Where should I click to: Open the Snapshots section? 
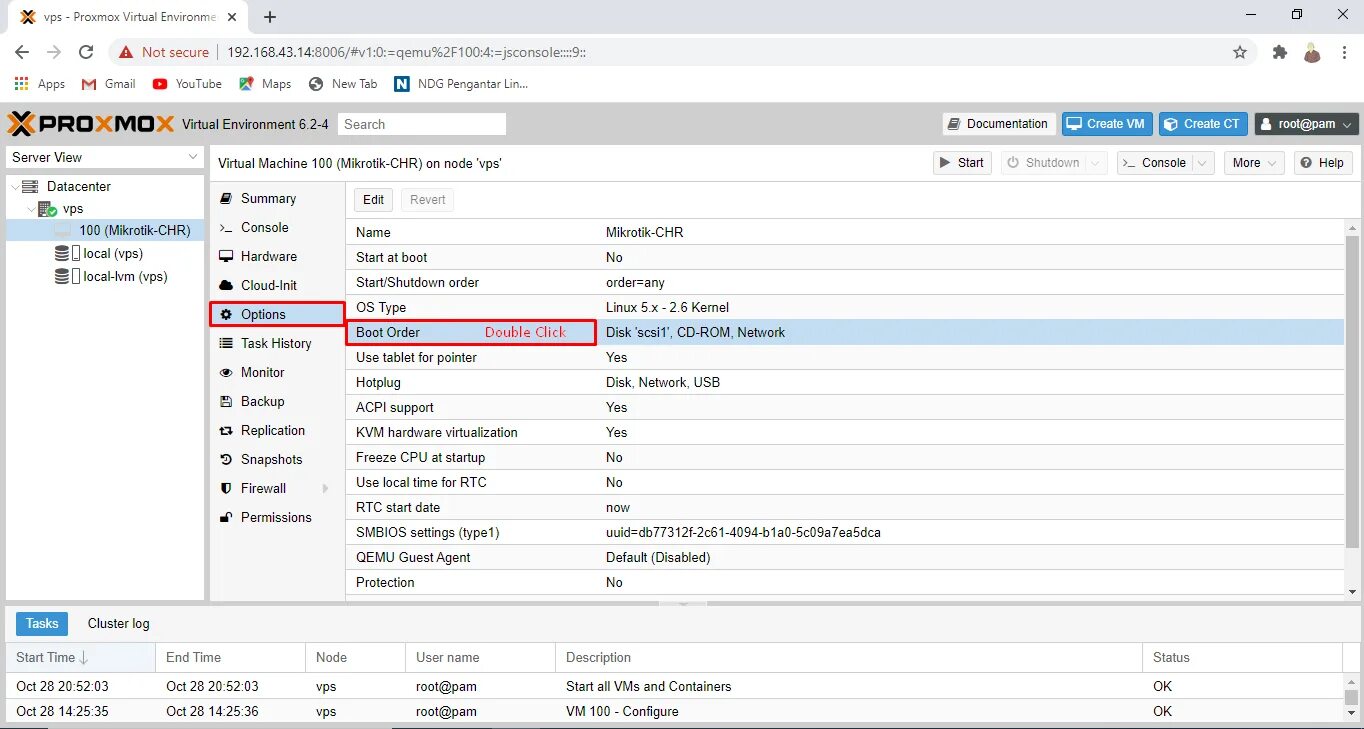point(271,459)
